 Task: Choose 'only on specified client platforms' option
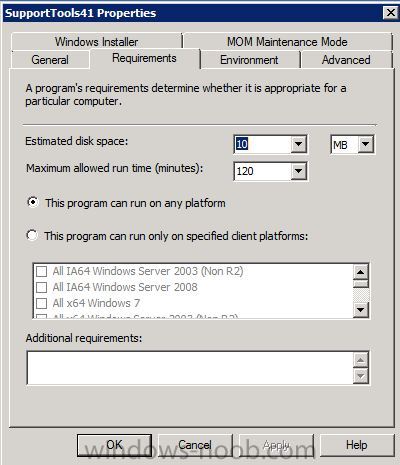[32, 235]
